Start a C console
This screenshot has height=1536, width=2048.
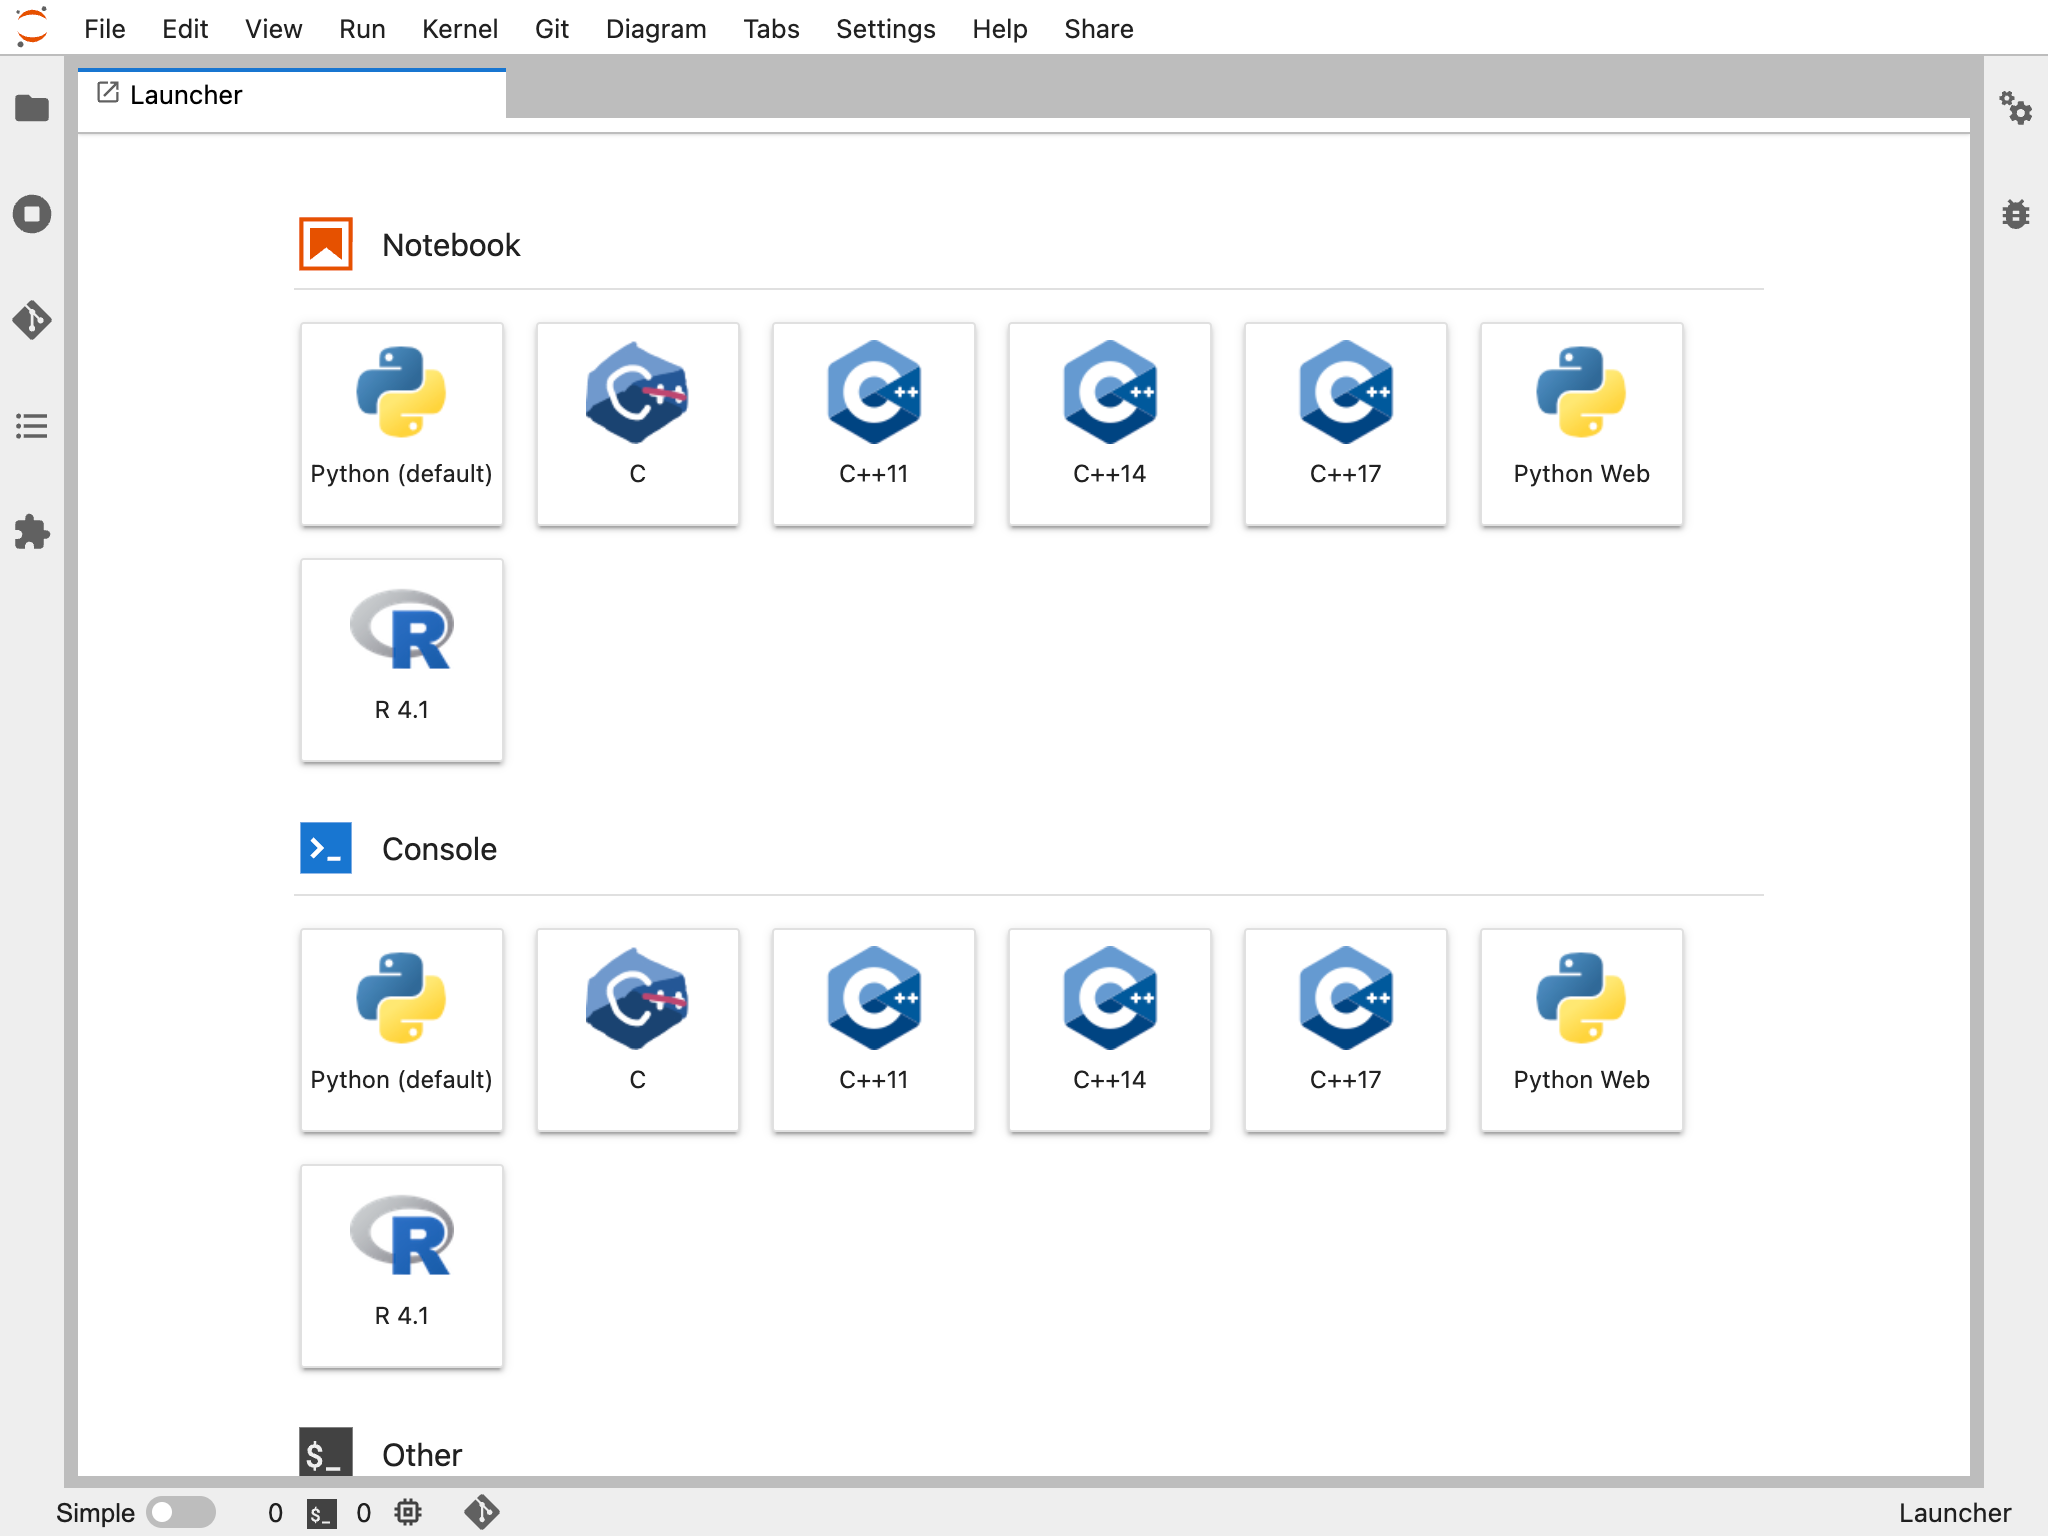pyautogui.click(x=638, y=1030)
